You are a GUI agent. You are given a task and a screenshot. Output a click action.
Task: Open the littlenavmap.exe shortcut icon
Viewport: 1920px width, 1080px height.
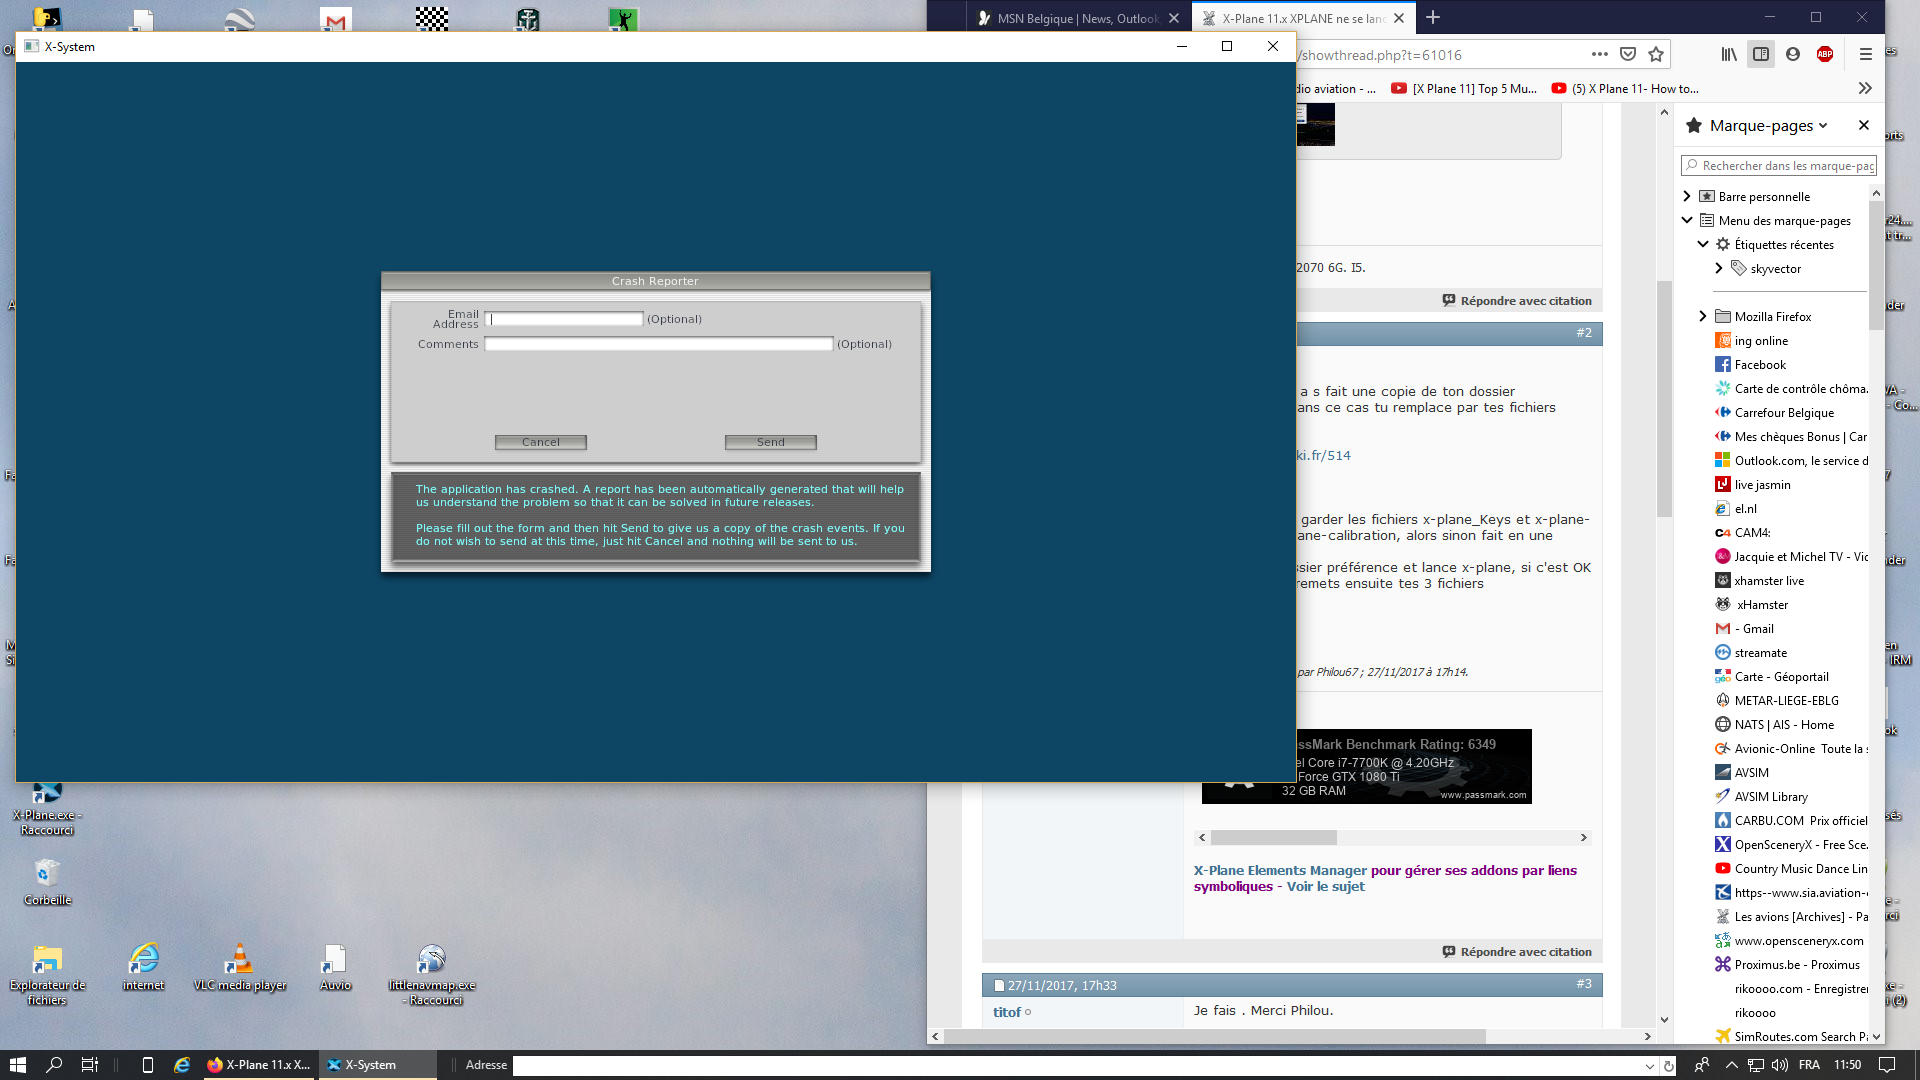point(432,973)
